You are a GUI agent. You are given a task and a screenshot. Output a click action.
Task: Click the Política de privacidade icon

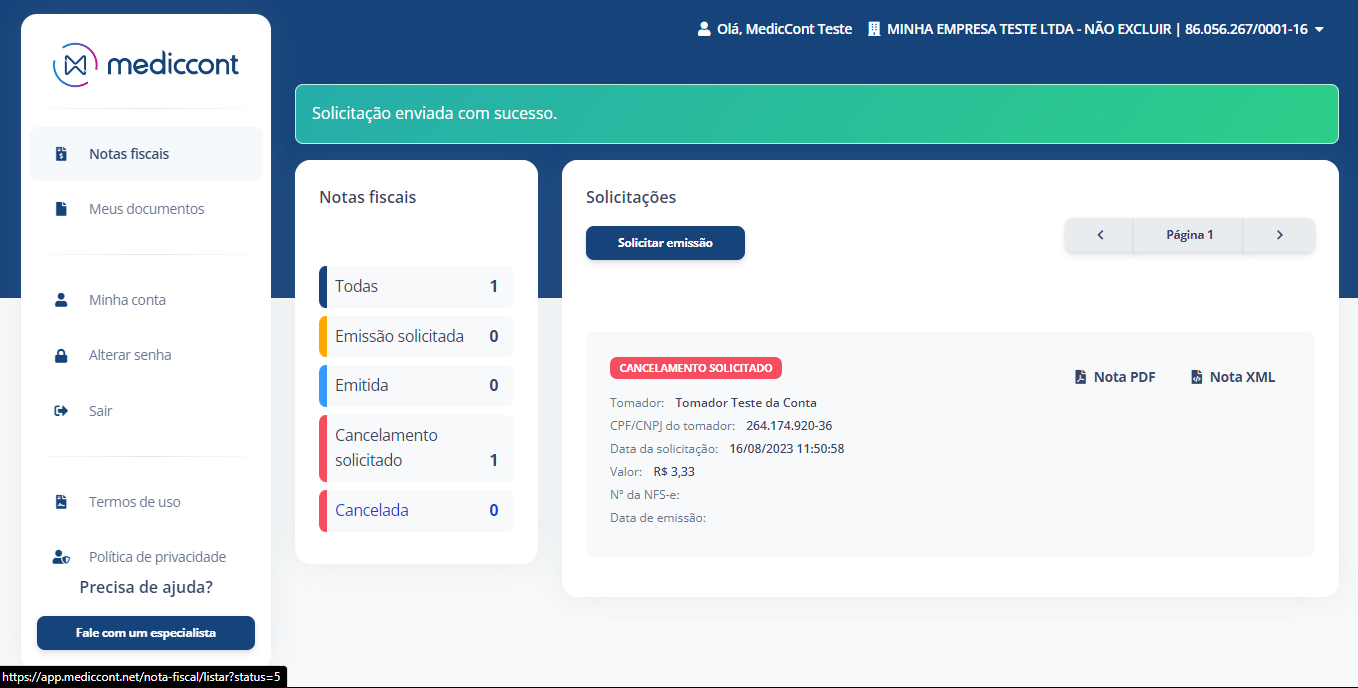[61, 557]
